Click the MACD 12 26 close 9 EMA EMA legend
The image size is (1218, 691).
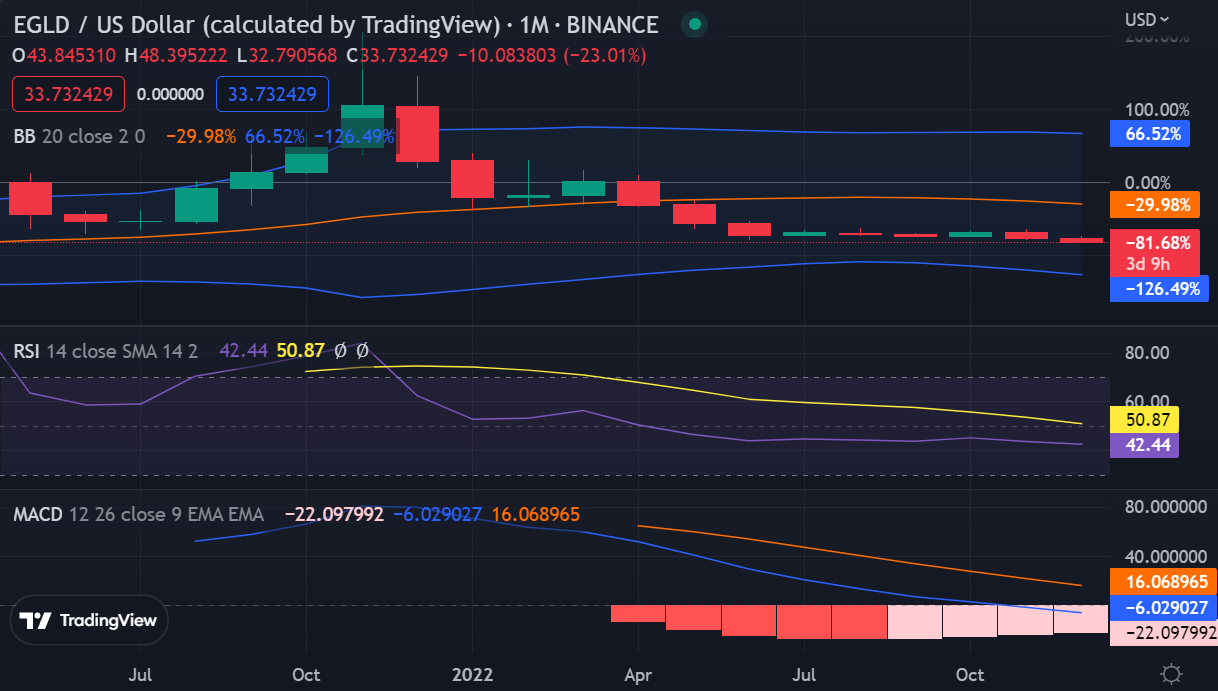click(139, 514)
